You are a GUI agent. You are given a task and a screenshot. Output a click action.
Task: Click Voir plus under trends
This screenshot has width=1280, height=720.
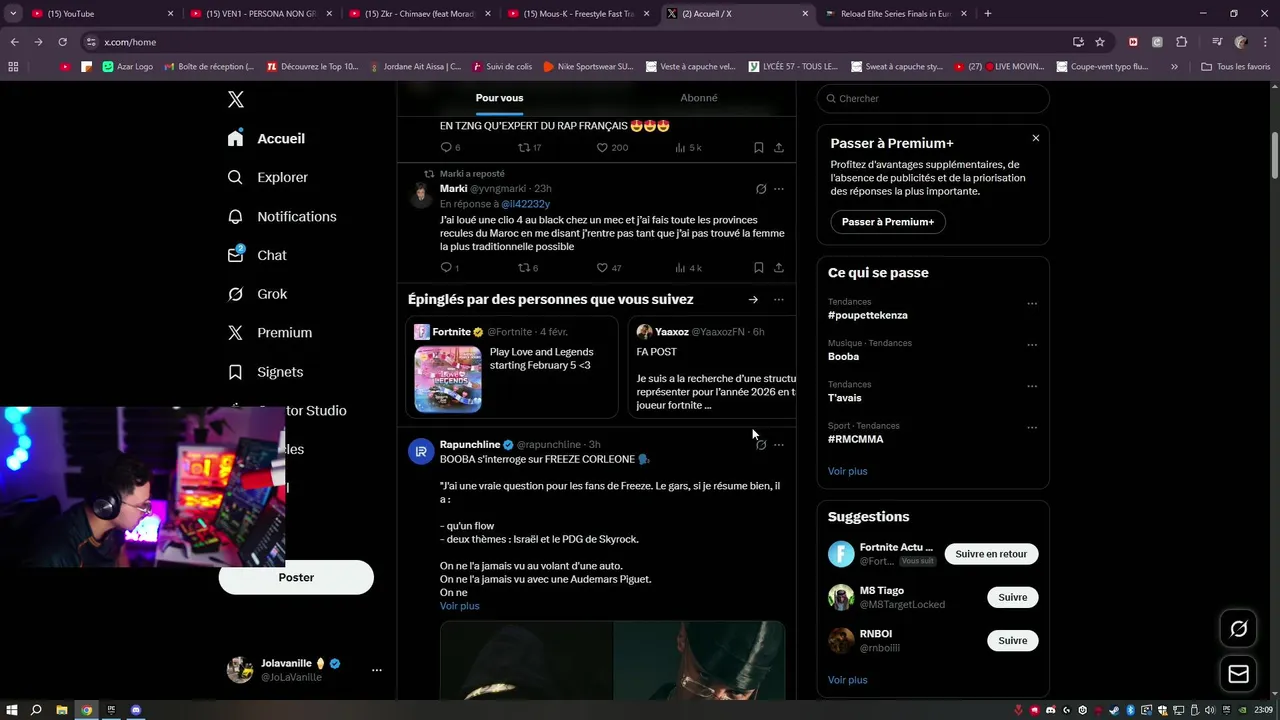pos(848,471)
